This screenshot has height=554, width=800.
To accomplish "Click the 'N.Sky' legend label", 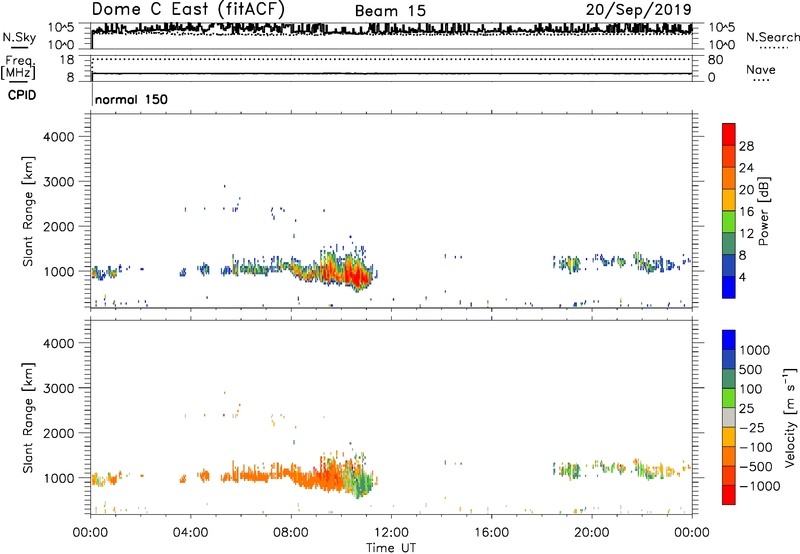I will 19,37.
